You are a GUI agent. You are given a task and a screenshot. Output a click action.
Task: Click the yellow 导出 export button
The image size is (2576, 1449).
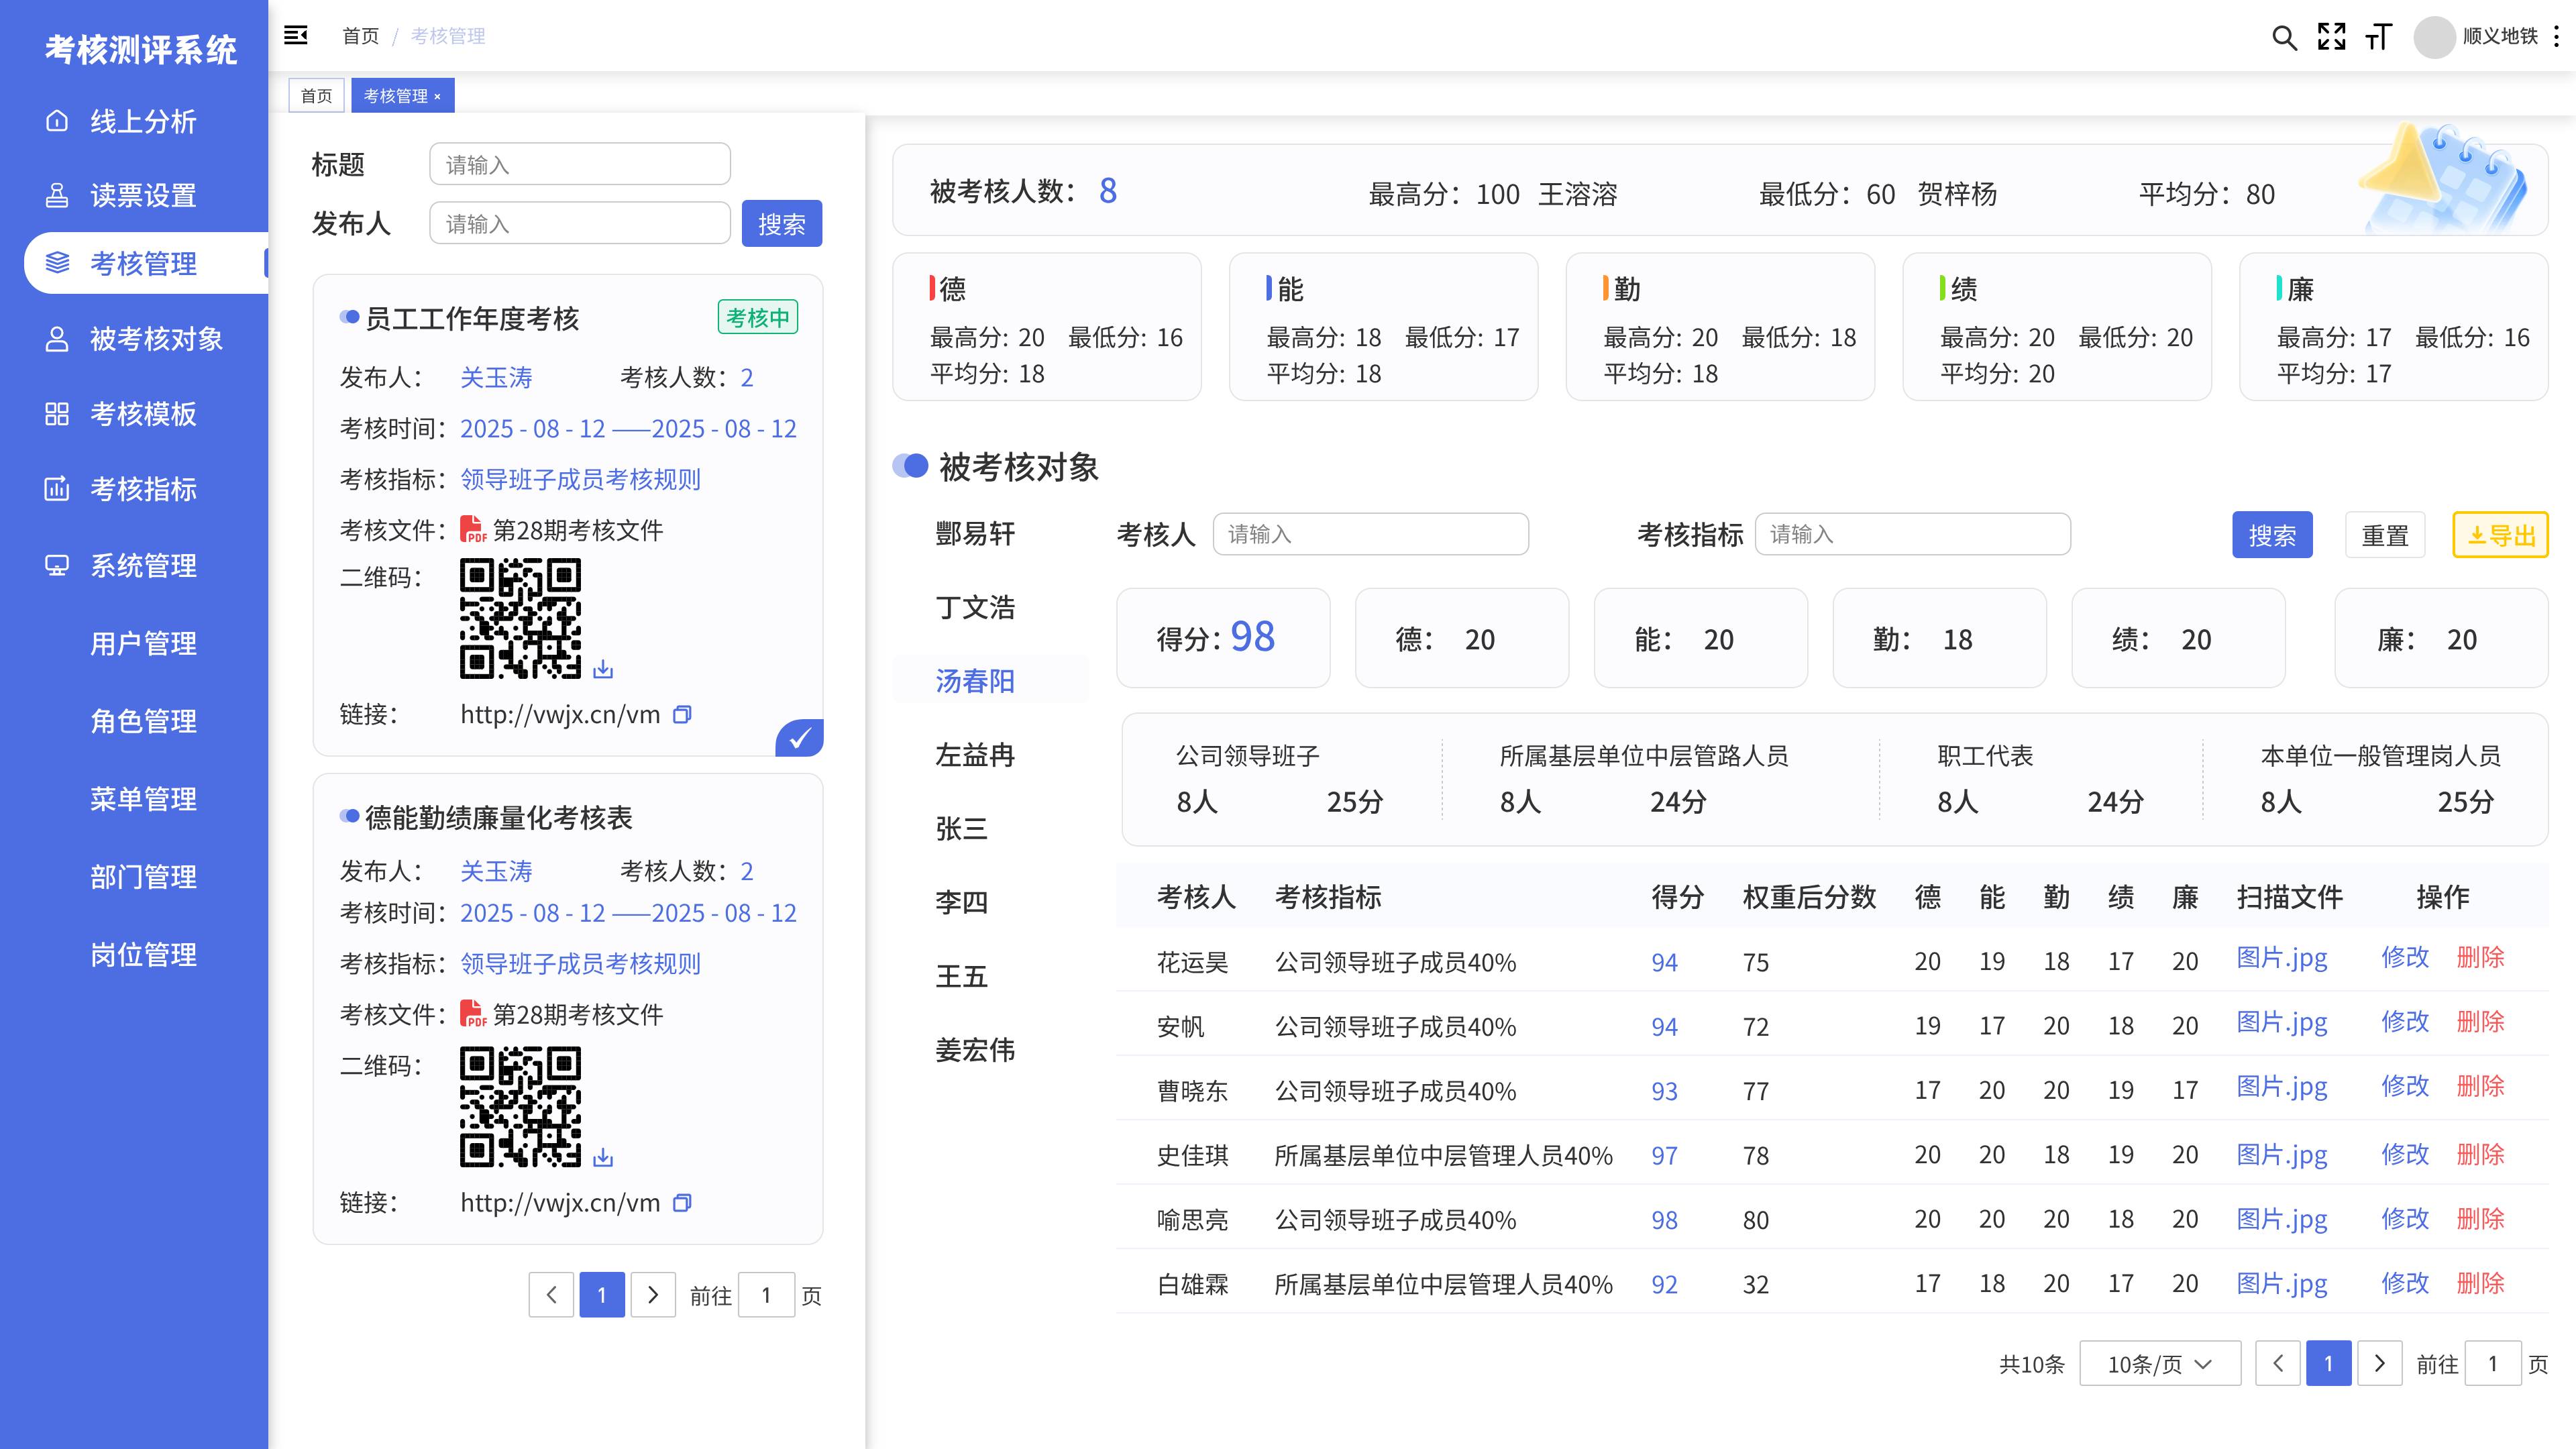pos(2499,535)
